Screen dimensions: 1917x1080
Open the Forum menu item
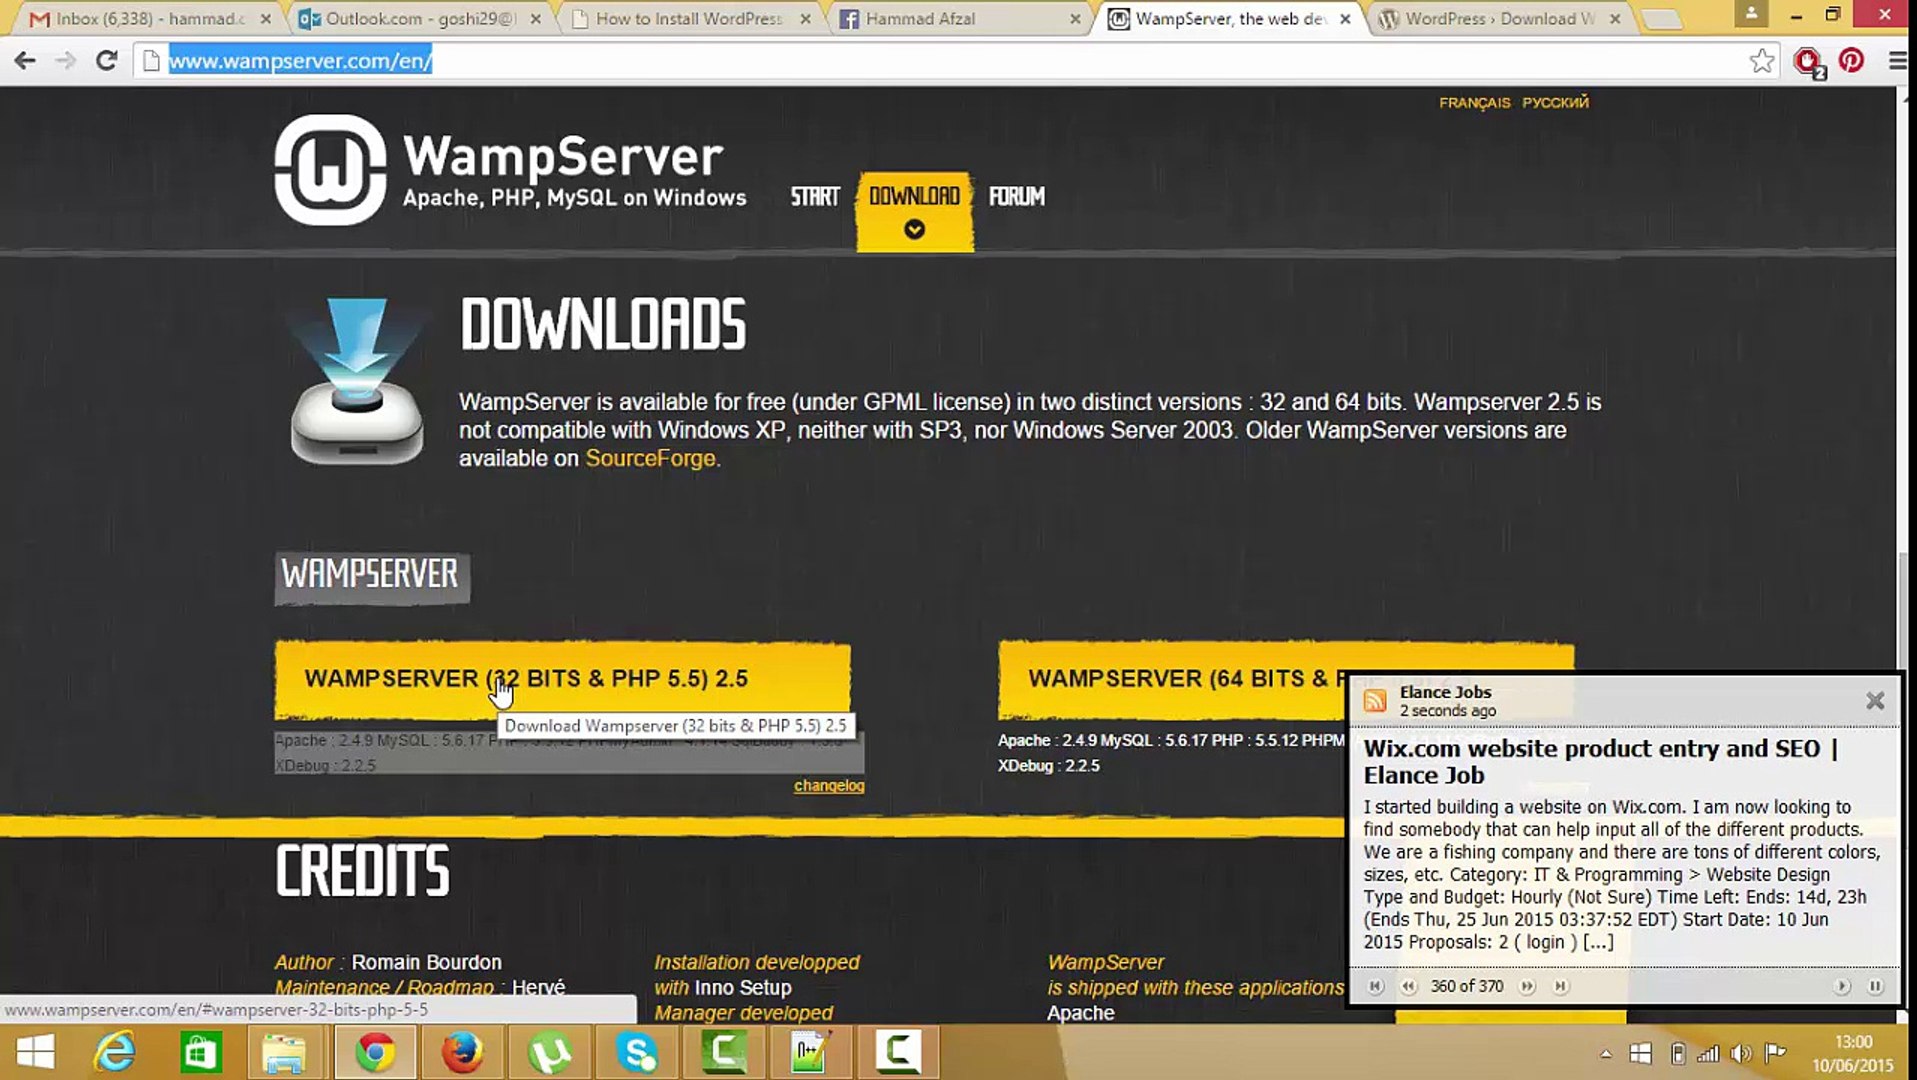(x=1017, y=196)
